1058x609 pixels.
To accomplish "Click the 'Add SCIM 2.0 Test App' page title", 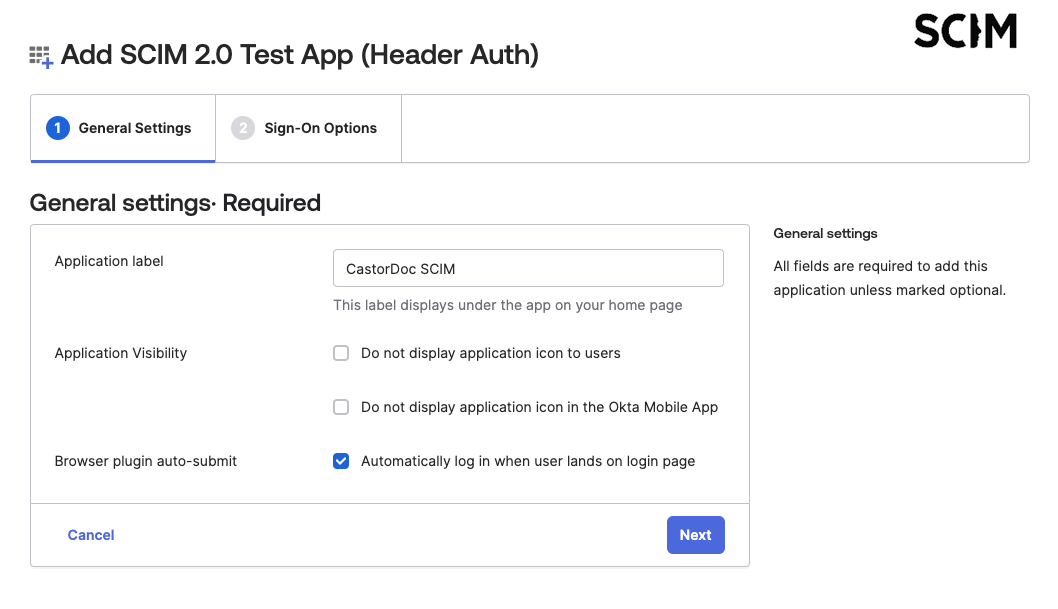I will 299,54.
